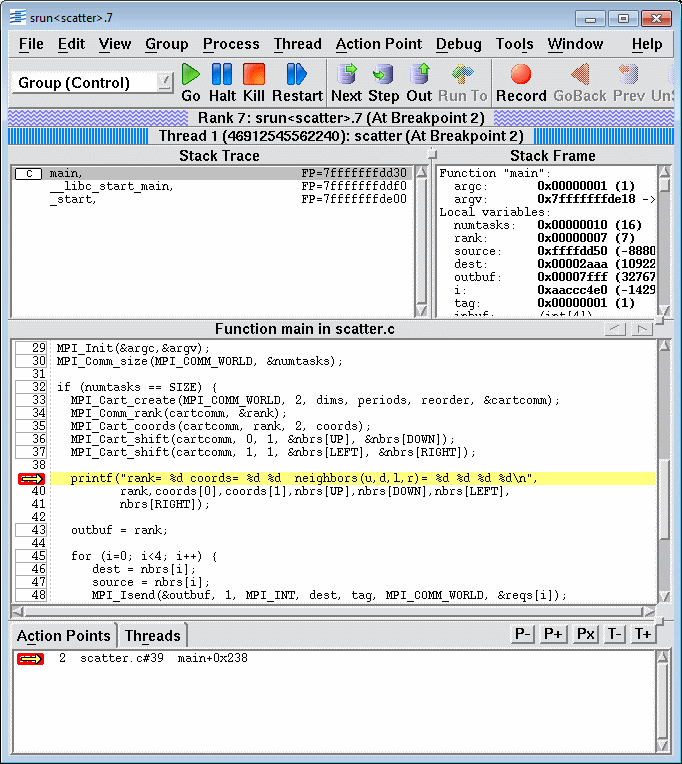Screen dimensions: 682x764
Task: Click source pane back navigation arrow
Action: tap(615, 330)
